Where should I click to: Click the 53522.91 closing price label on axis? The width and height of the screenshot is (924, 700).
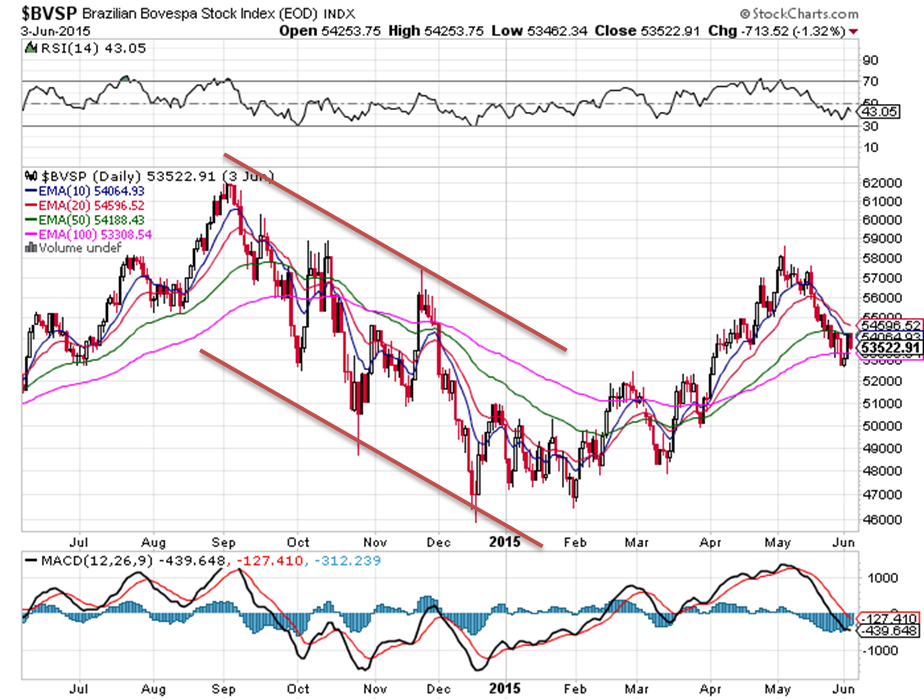[x=885, y=347]
